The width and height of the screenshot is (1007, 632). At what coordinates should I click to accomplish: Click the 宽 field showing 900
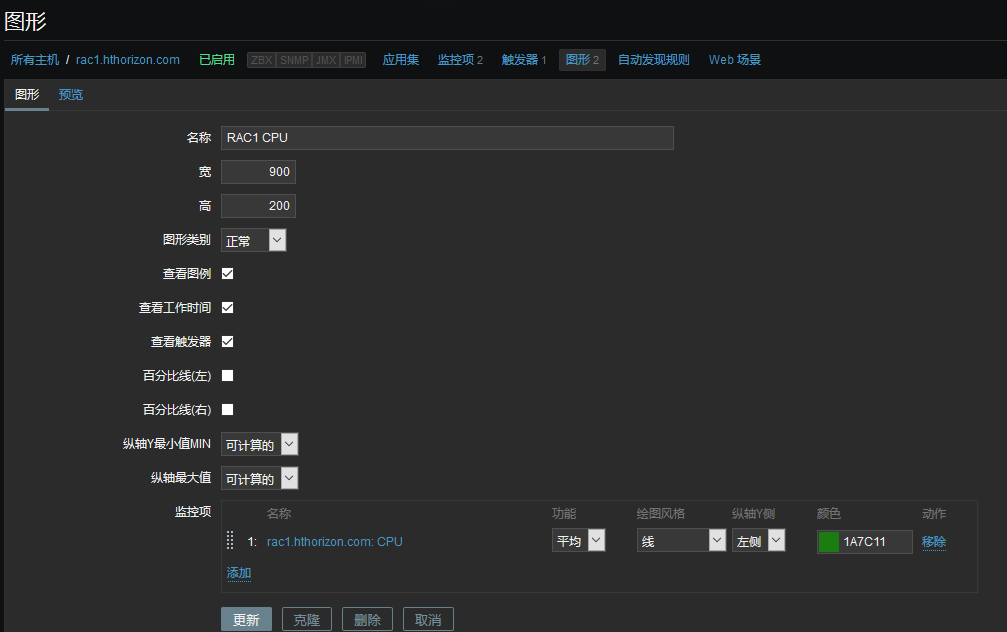(258, 172)
